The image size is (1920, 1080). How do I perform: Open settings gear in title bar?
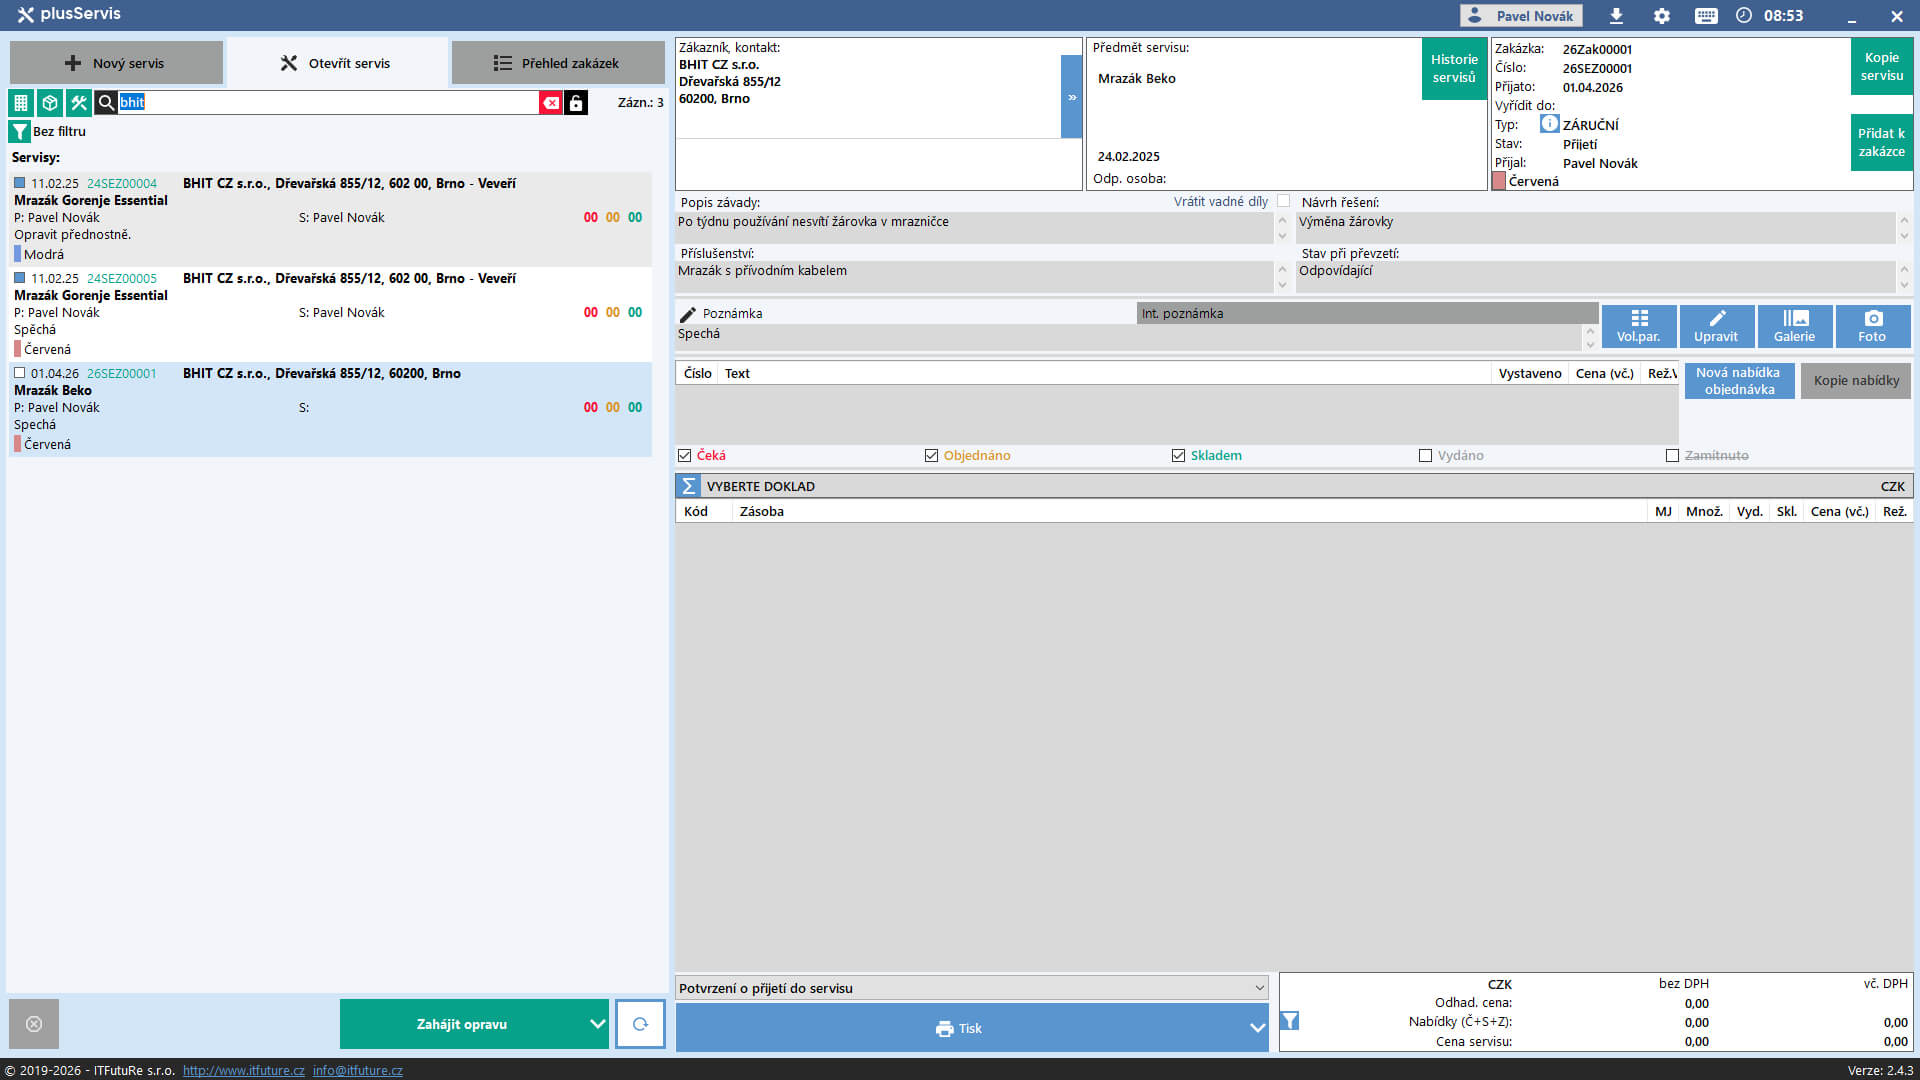point(1662,16)
